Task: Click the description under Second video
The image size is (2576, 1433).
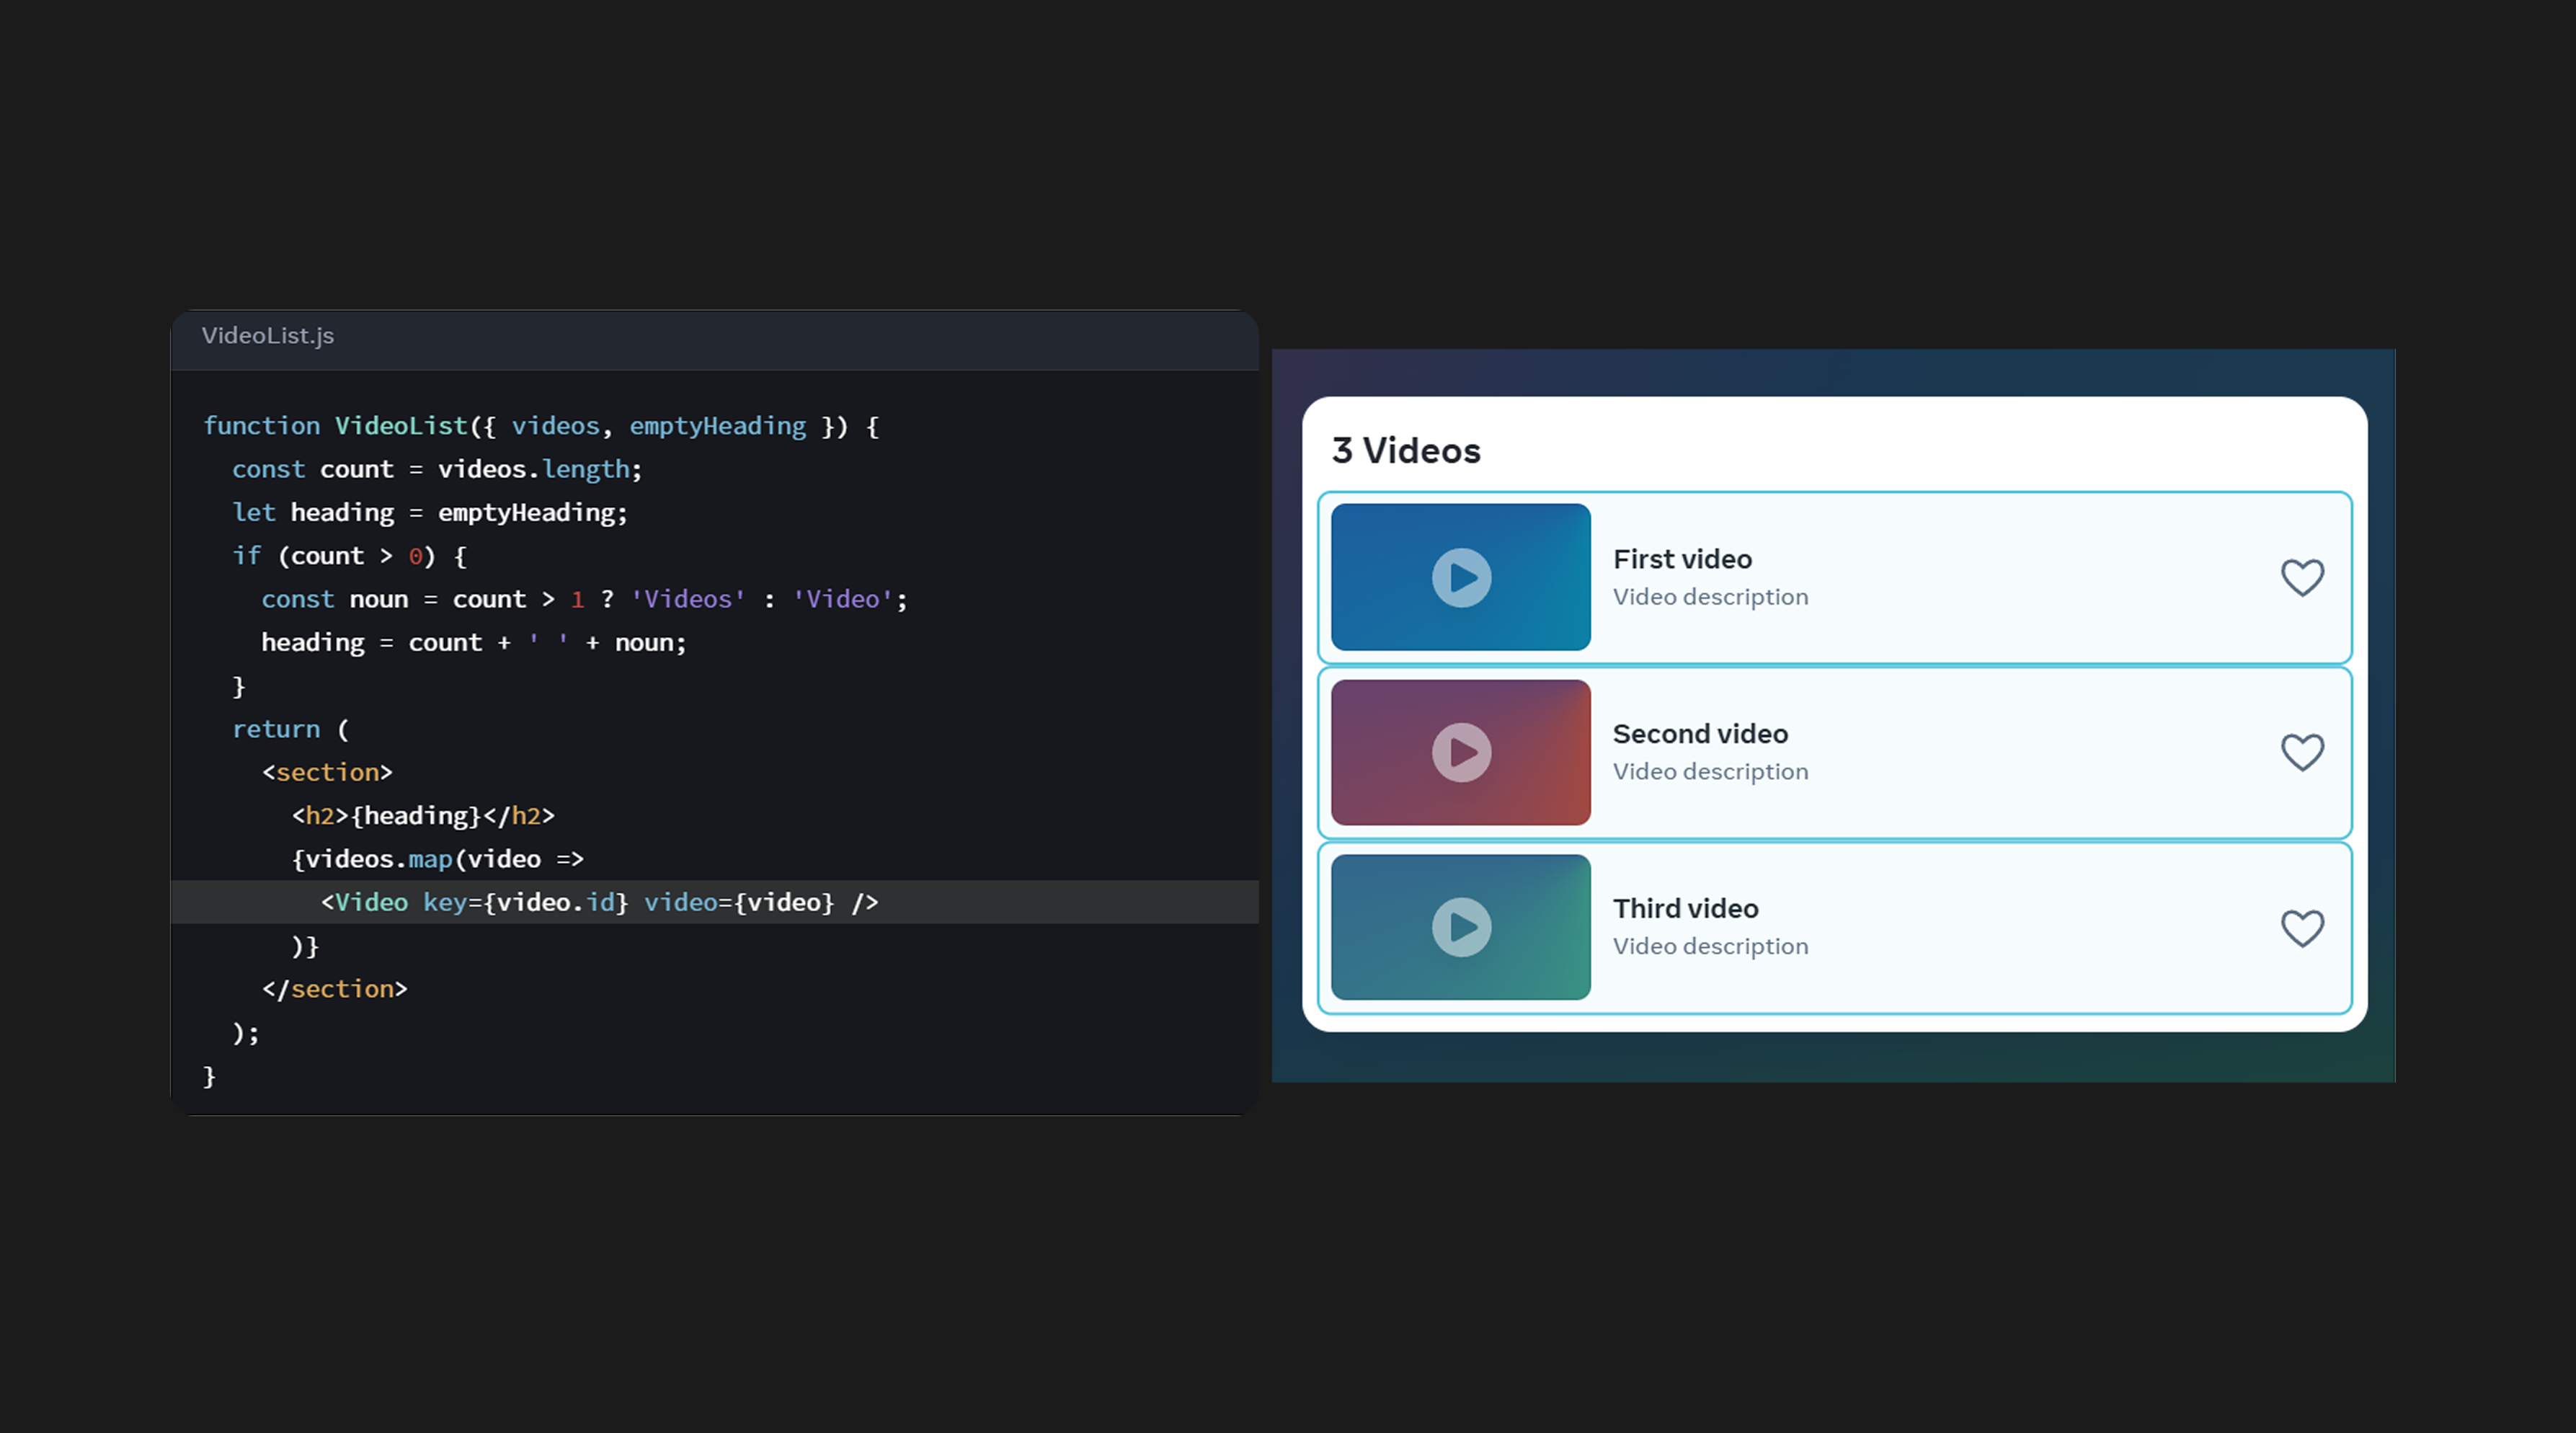Action: (x=1710, y=772)
